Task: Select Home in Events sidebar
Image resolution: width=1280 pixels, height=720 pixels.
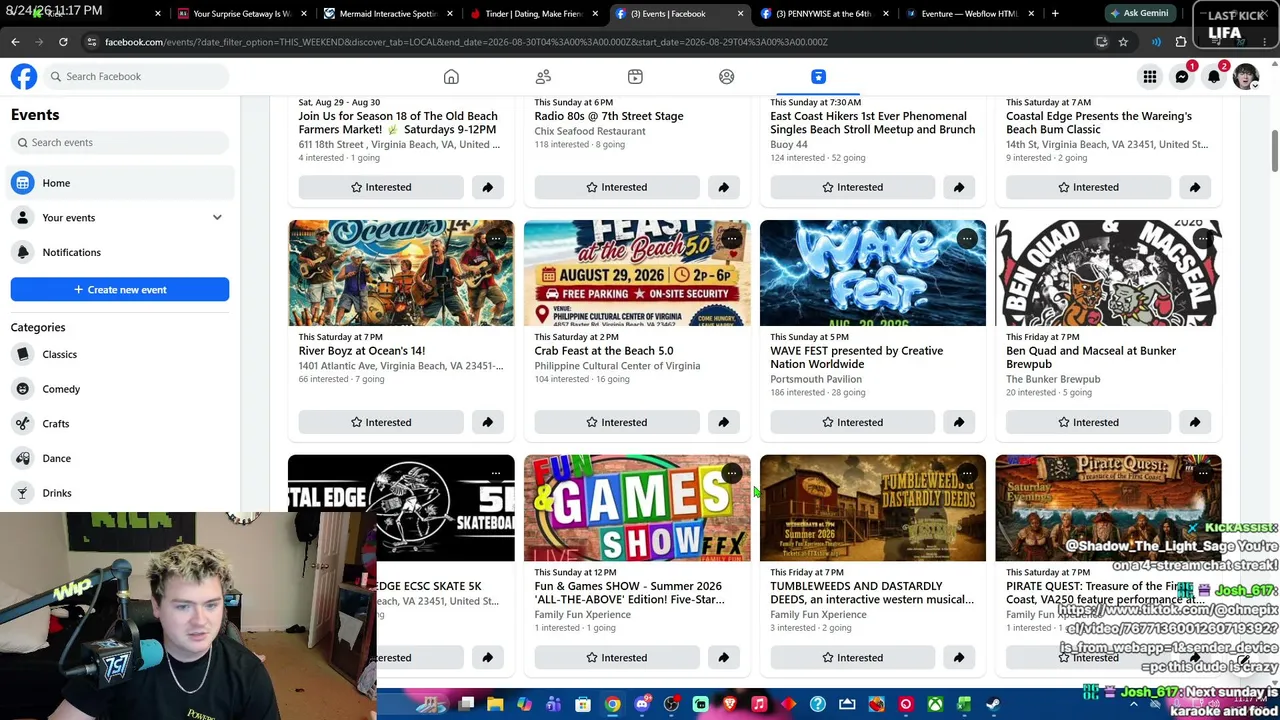Action: 120,183
